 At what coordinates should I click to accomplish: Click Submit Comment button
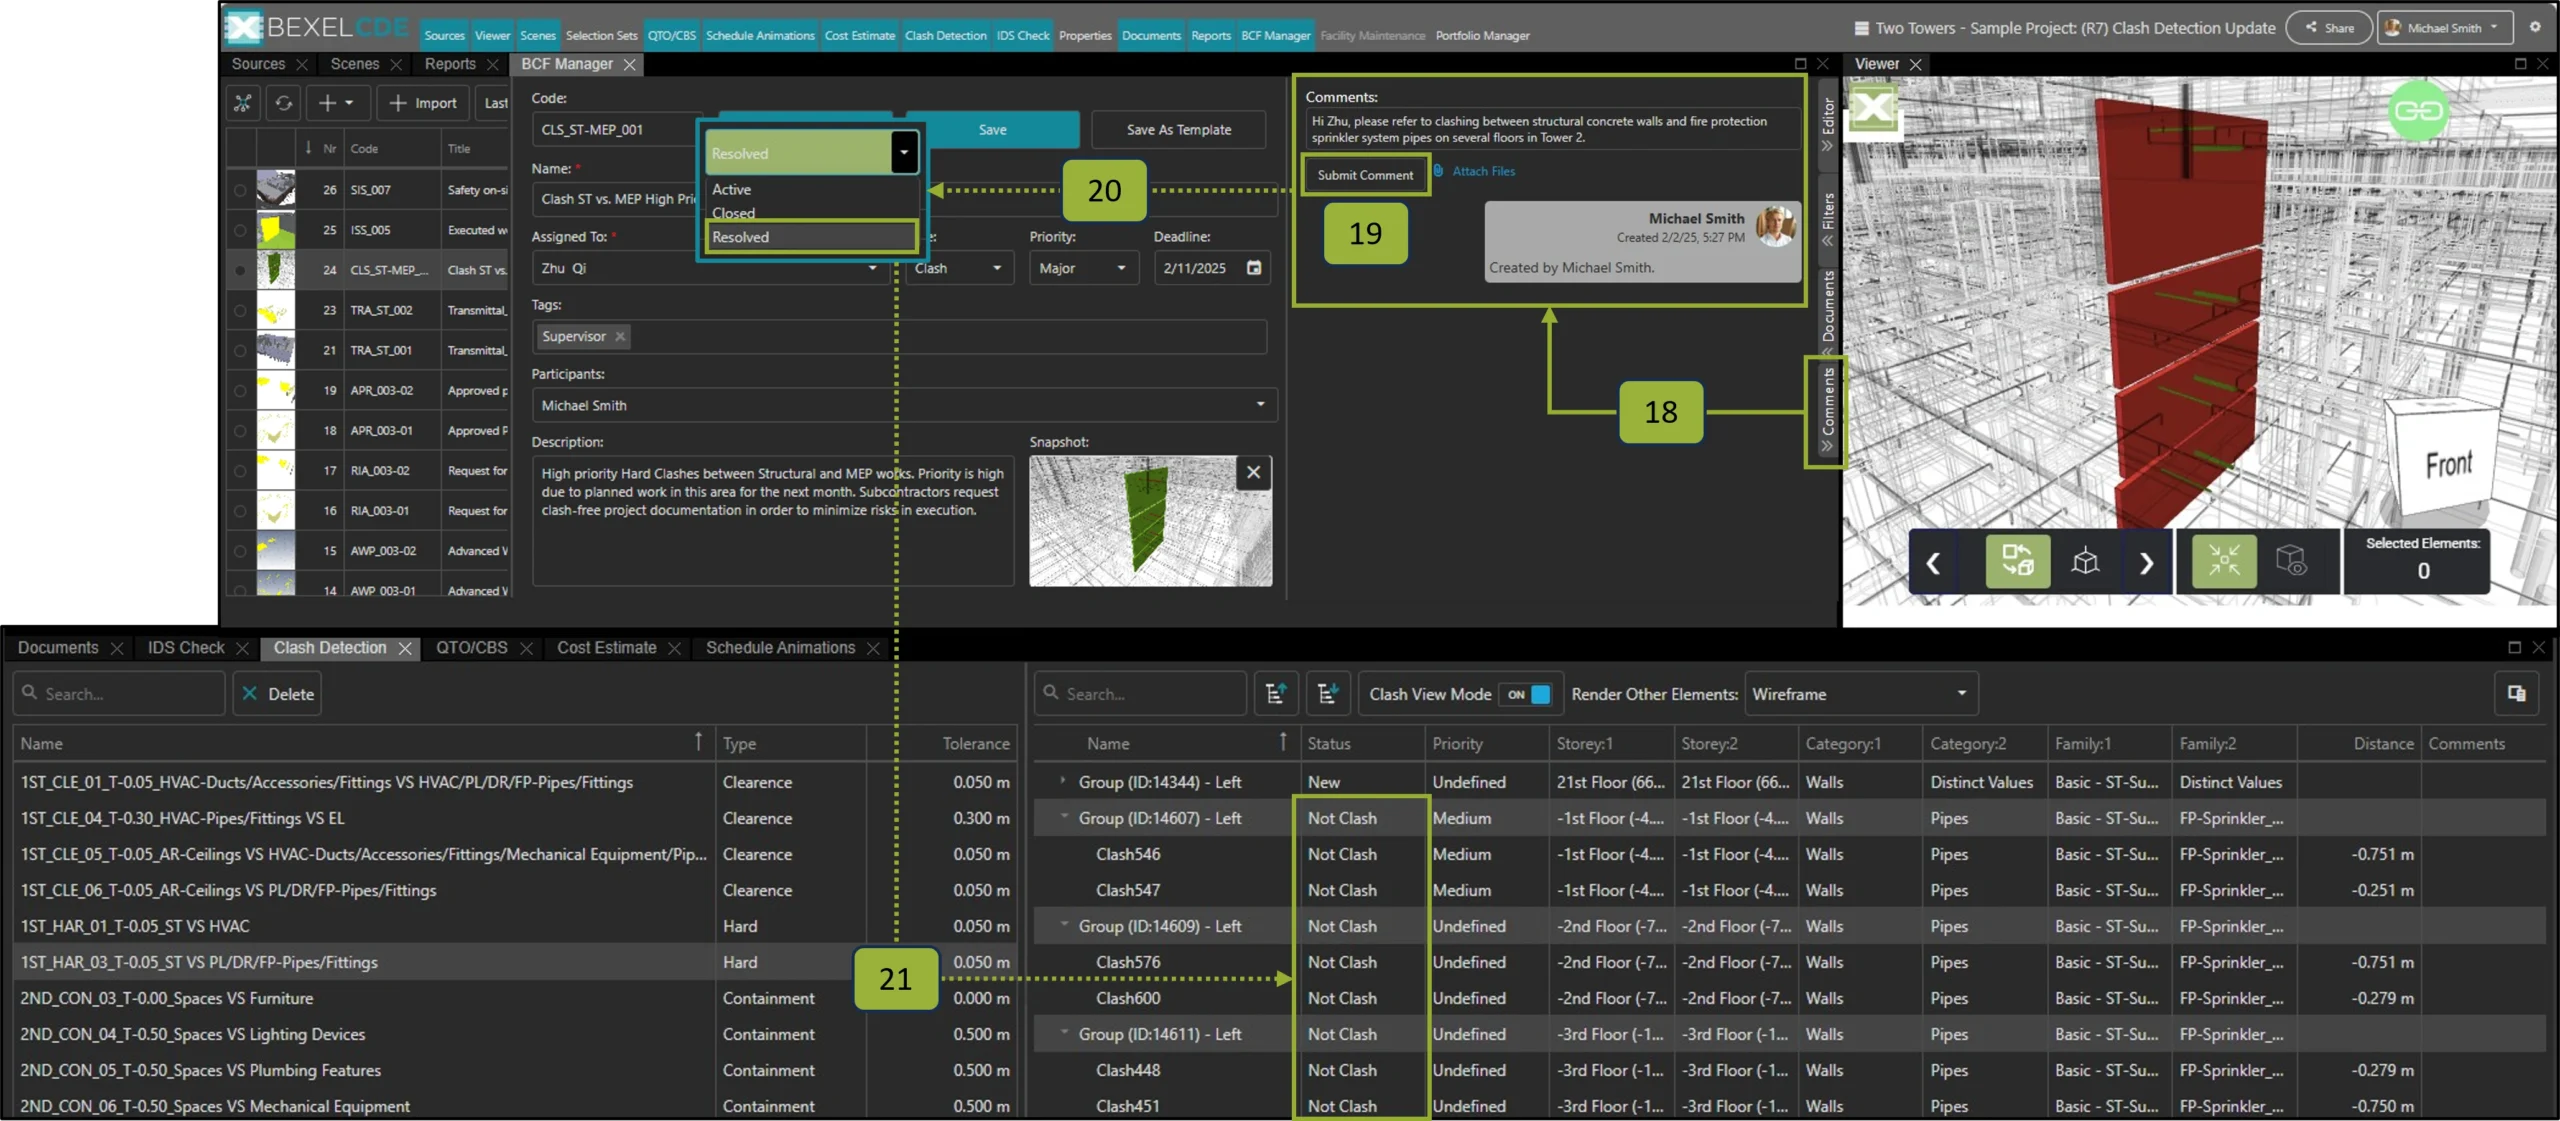(1365, 175)
